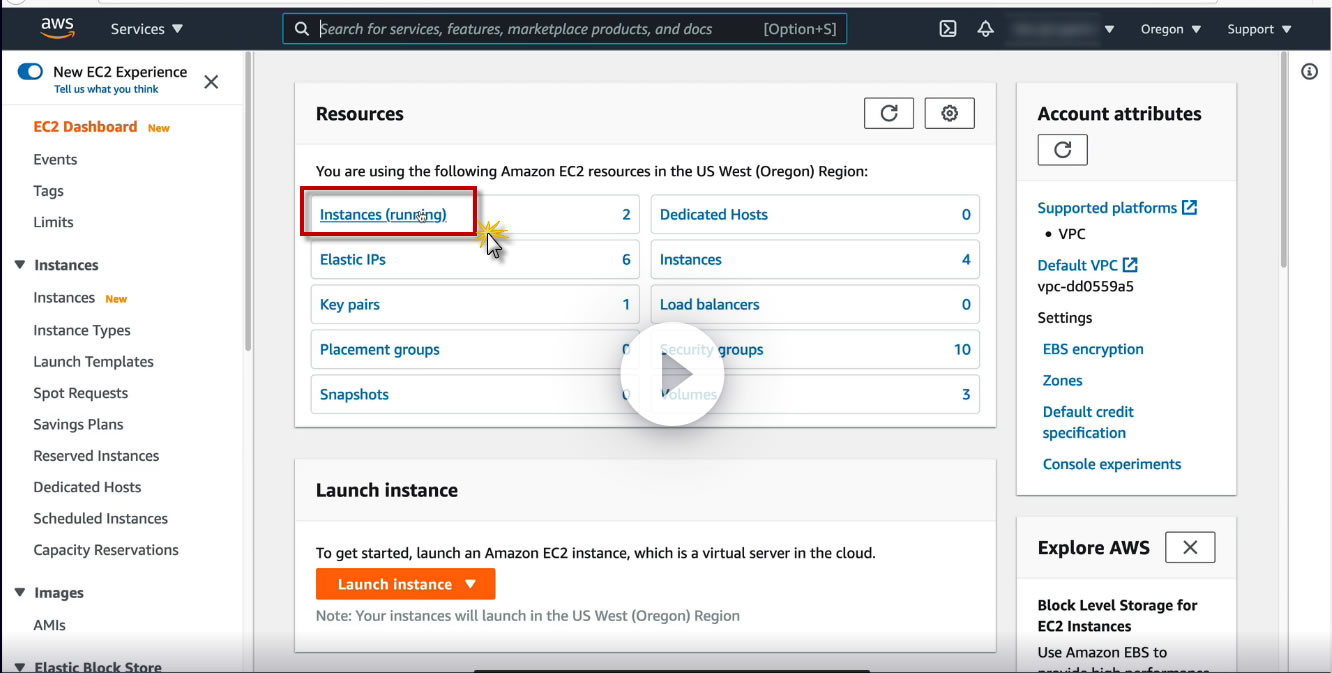
Task: Click the sidebar vertical scrollbar
Action: tap(248, 200)
